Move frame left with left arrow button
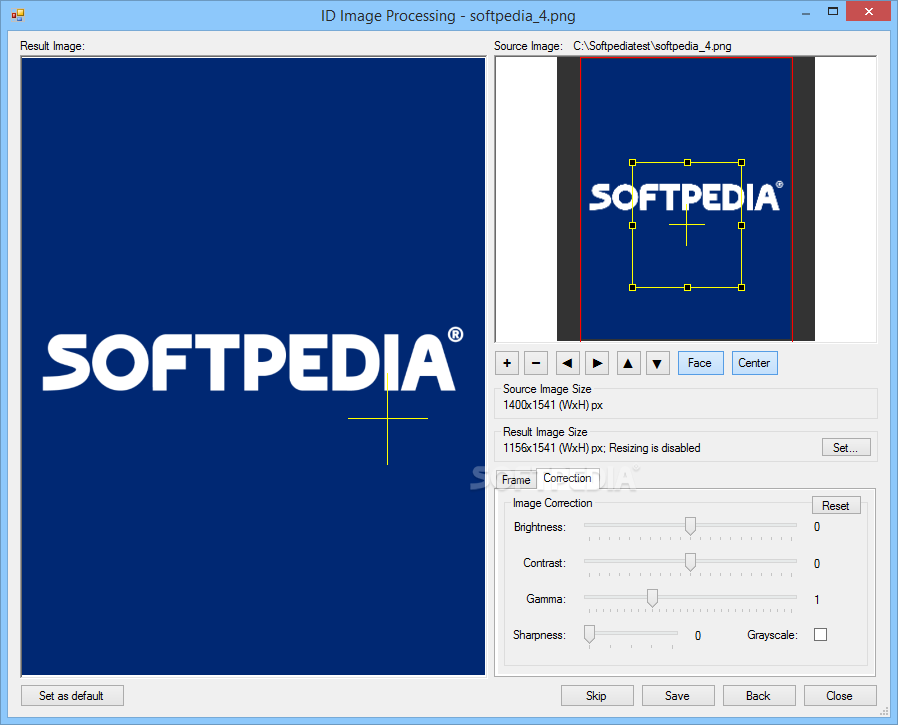 click(x=568, y=363)
